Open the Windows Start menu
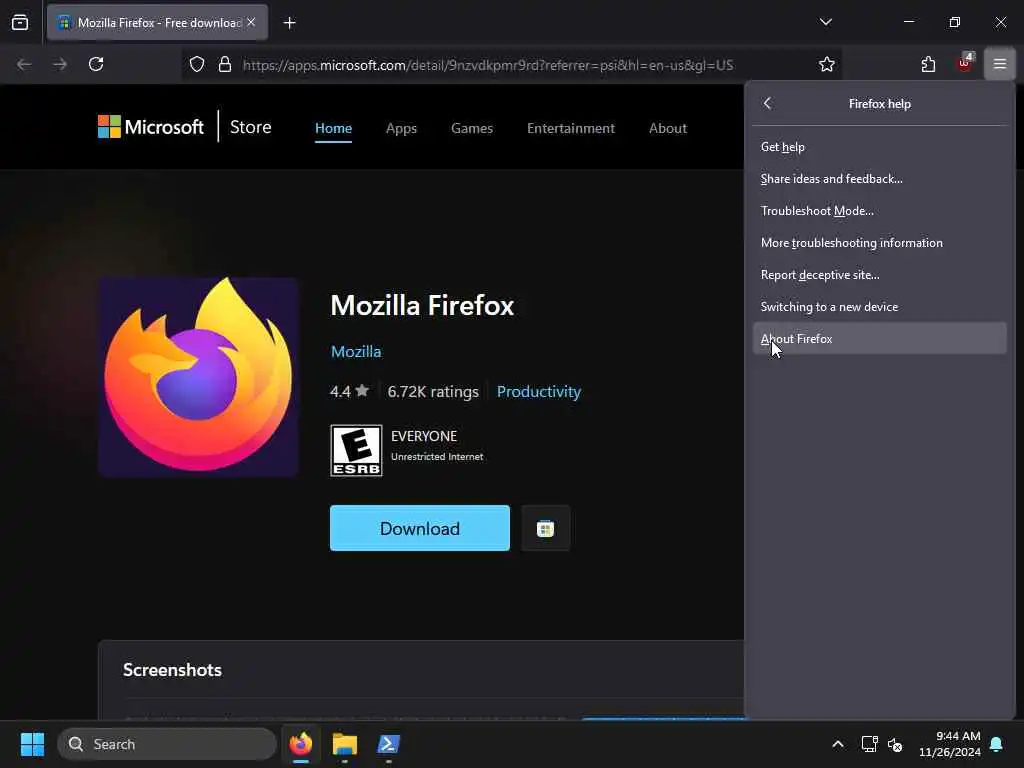 tap(32, 744)
